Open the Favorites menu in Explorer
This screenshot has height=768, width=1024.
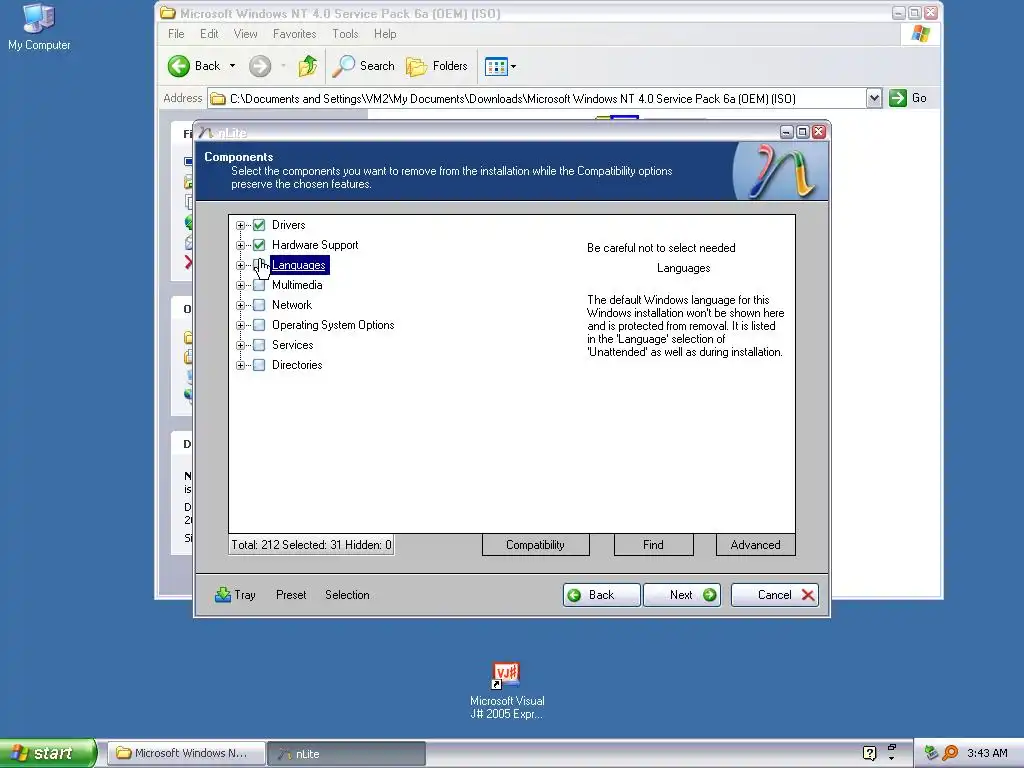(295, 34)
